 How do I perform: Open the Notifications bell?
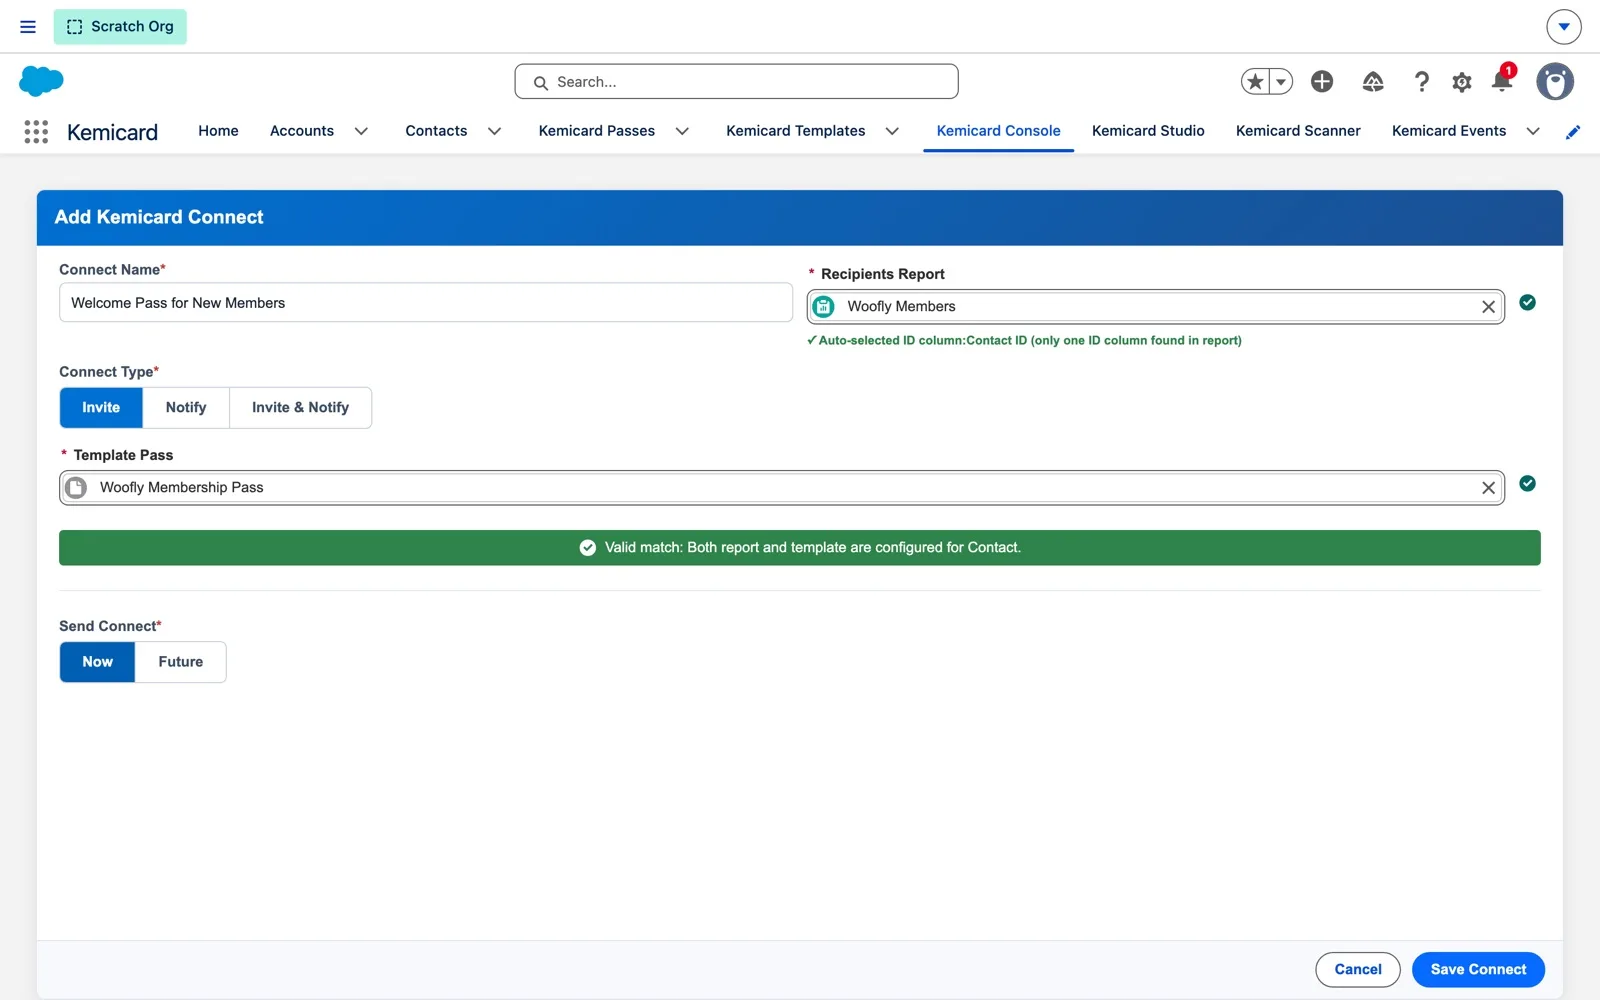click(x=1502, y=80)
